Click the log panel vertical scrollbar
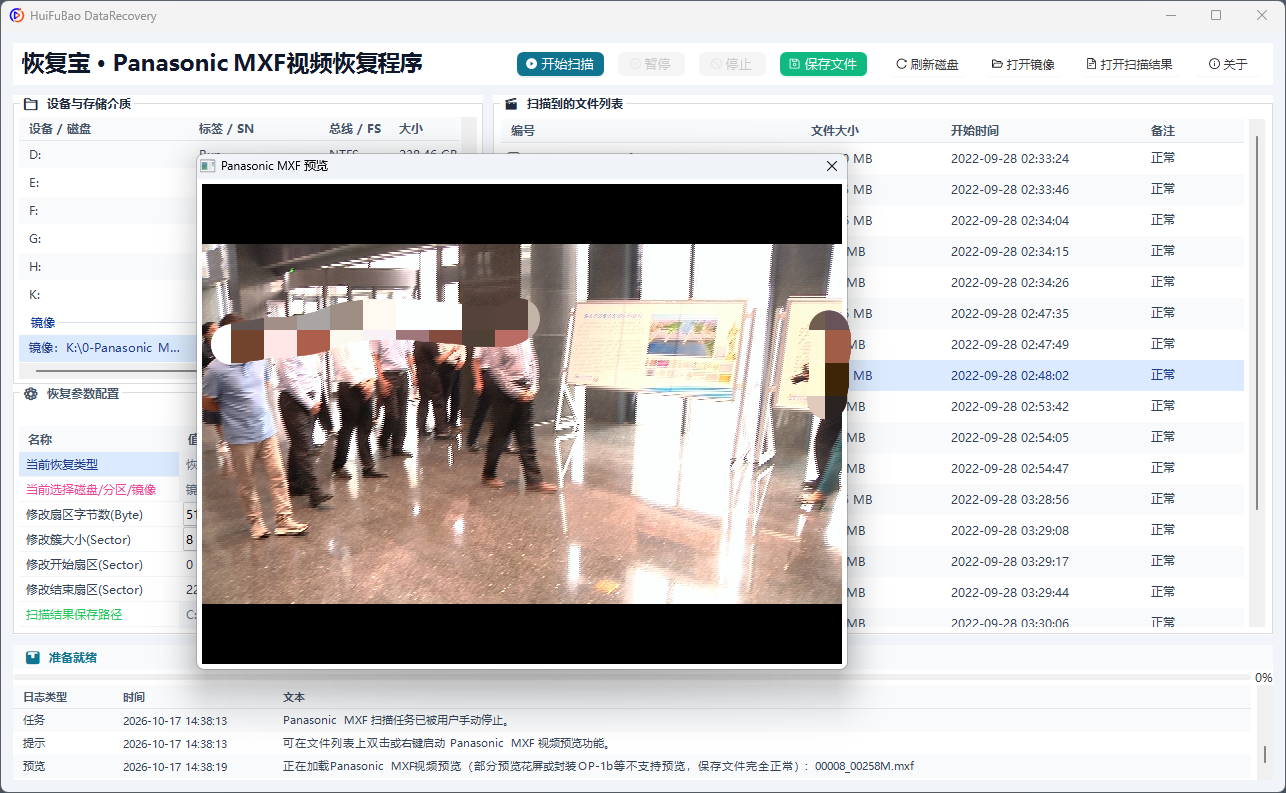 click(x=1264, y=754)
